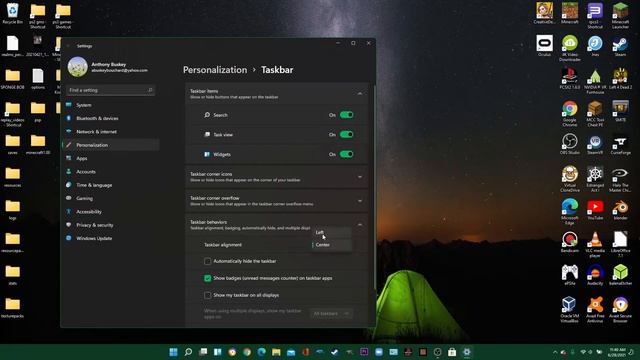Select the LibreOffice desktop icon
The width and height of the screenshot is (640, 360).
point(620,244)
